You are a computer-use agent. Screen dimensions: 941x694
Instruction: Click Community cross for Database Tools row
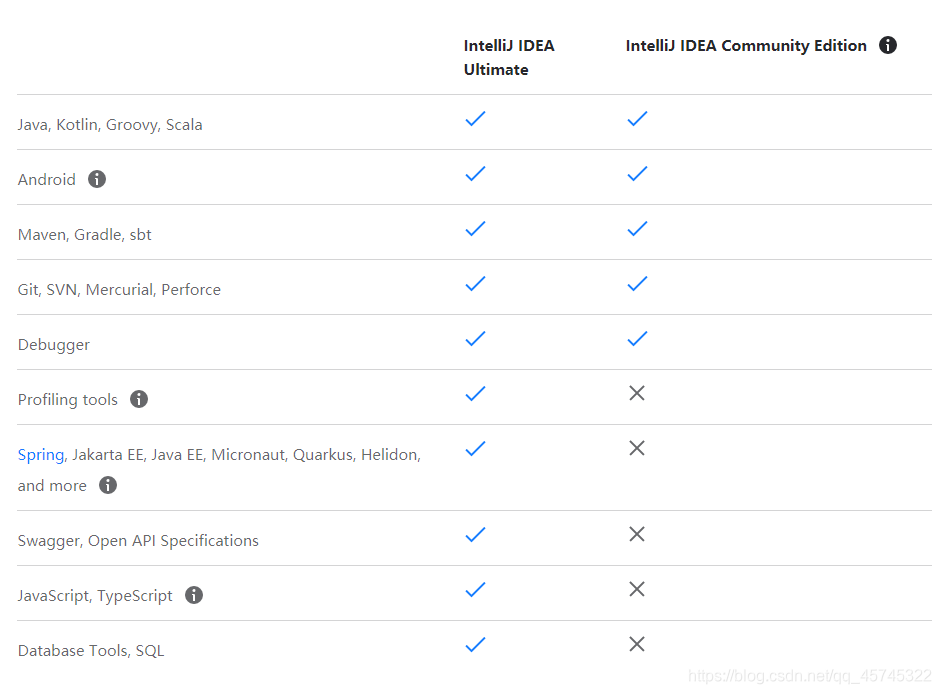pyautogui.click(x=637, y=645)
